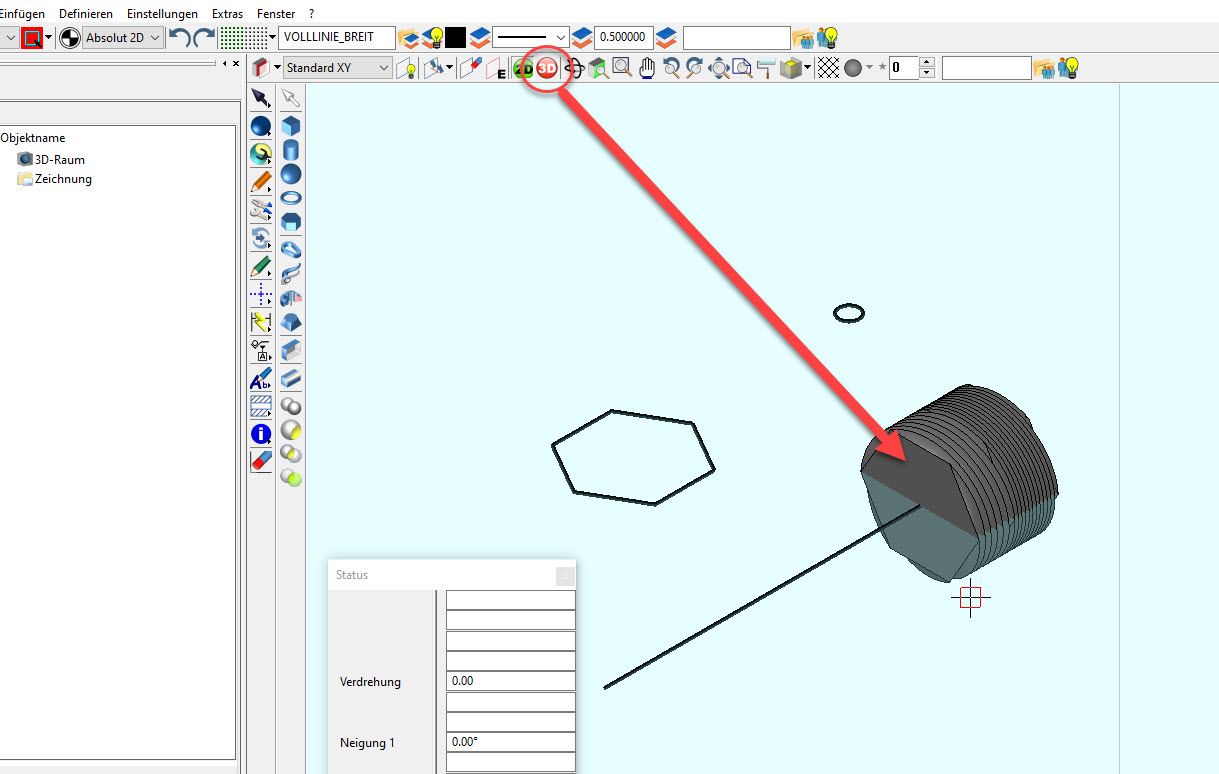Open the Standard XY plane dropdown
1219x774 pixels.
point(338,68)
